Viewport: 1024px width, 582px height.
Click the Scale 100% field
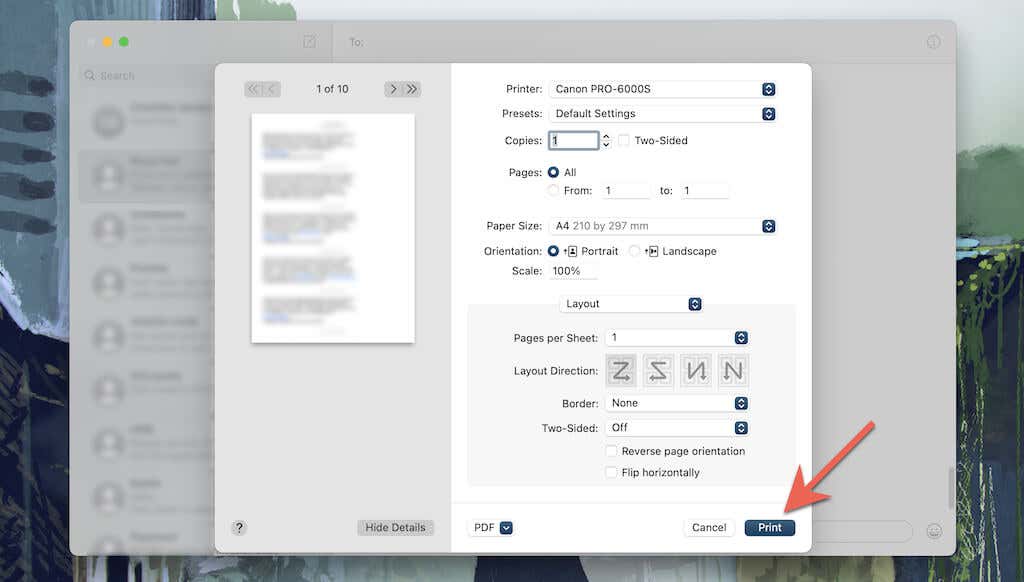[x=572, y=271]
